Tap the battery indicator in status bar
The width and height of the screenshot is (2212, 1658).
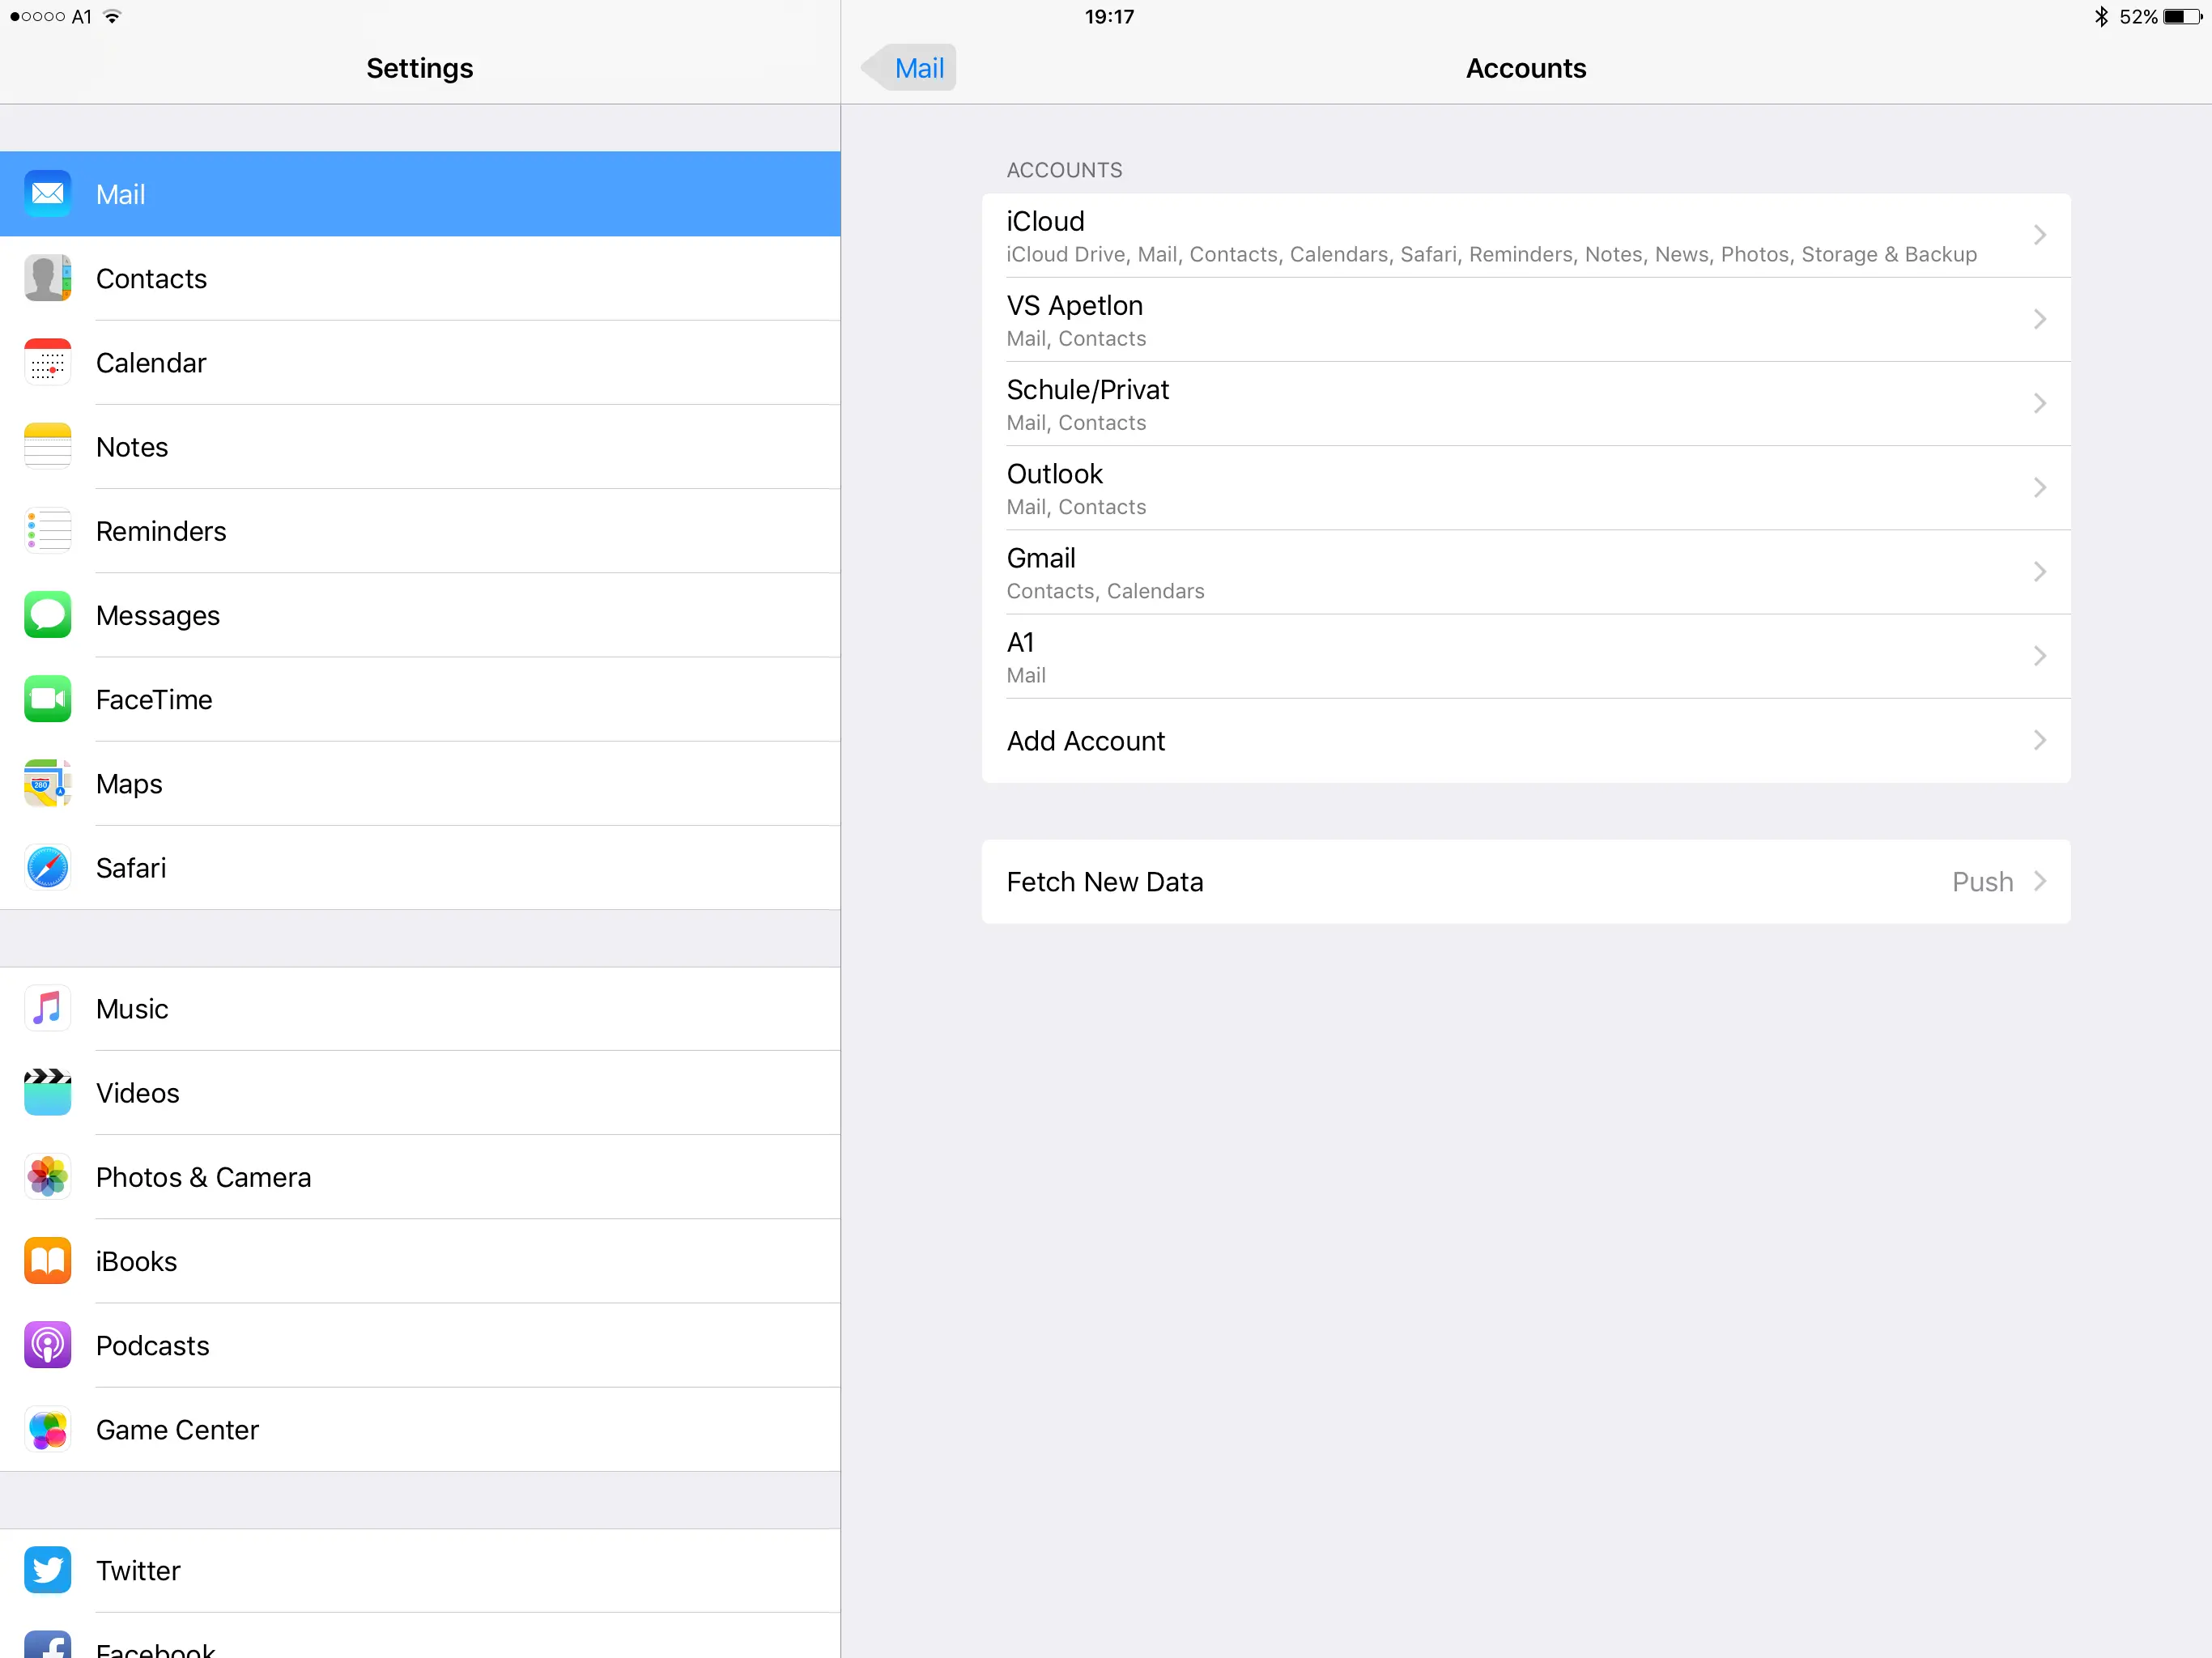[2182, 17]
